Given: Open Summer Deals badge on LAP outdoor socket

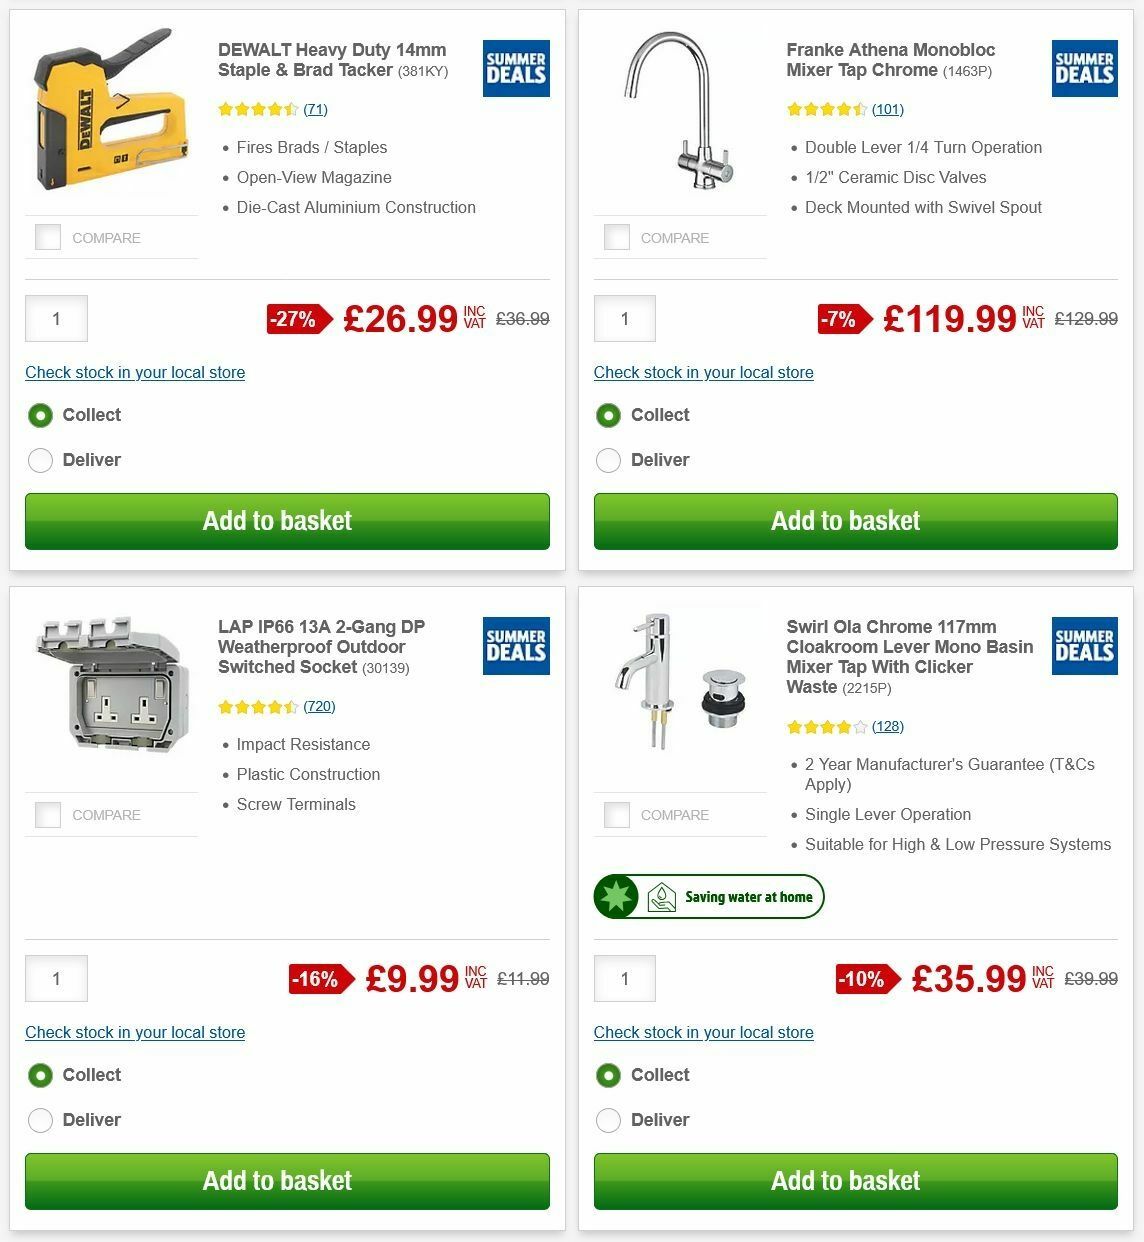Looking at the screenshot, I should point(515,646).
